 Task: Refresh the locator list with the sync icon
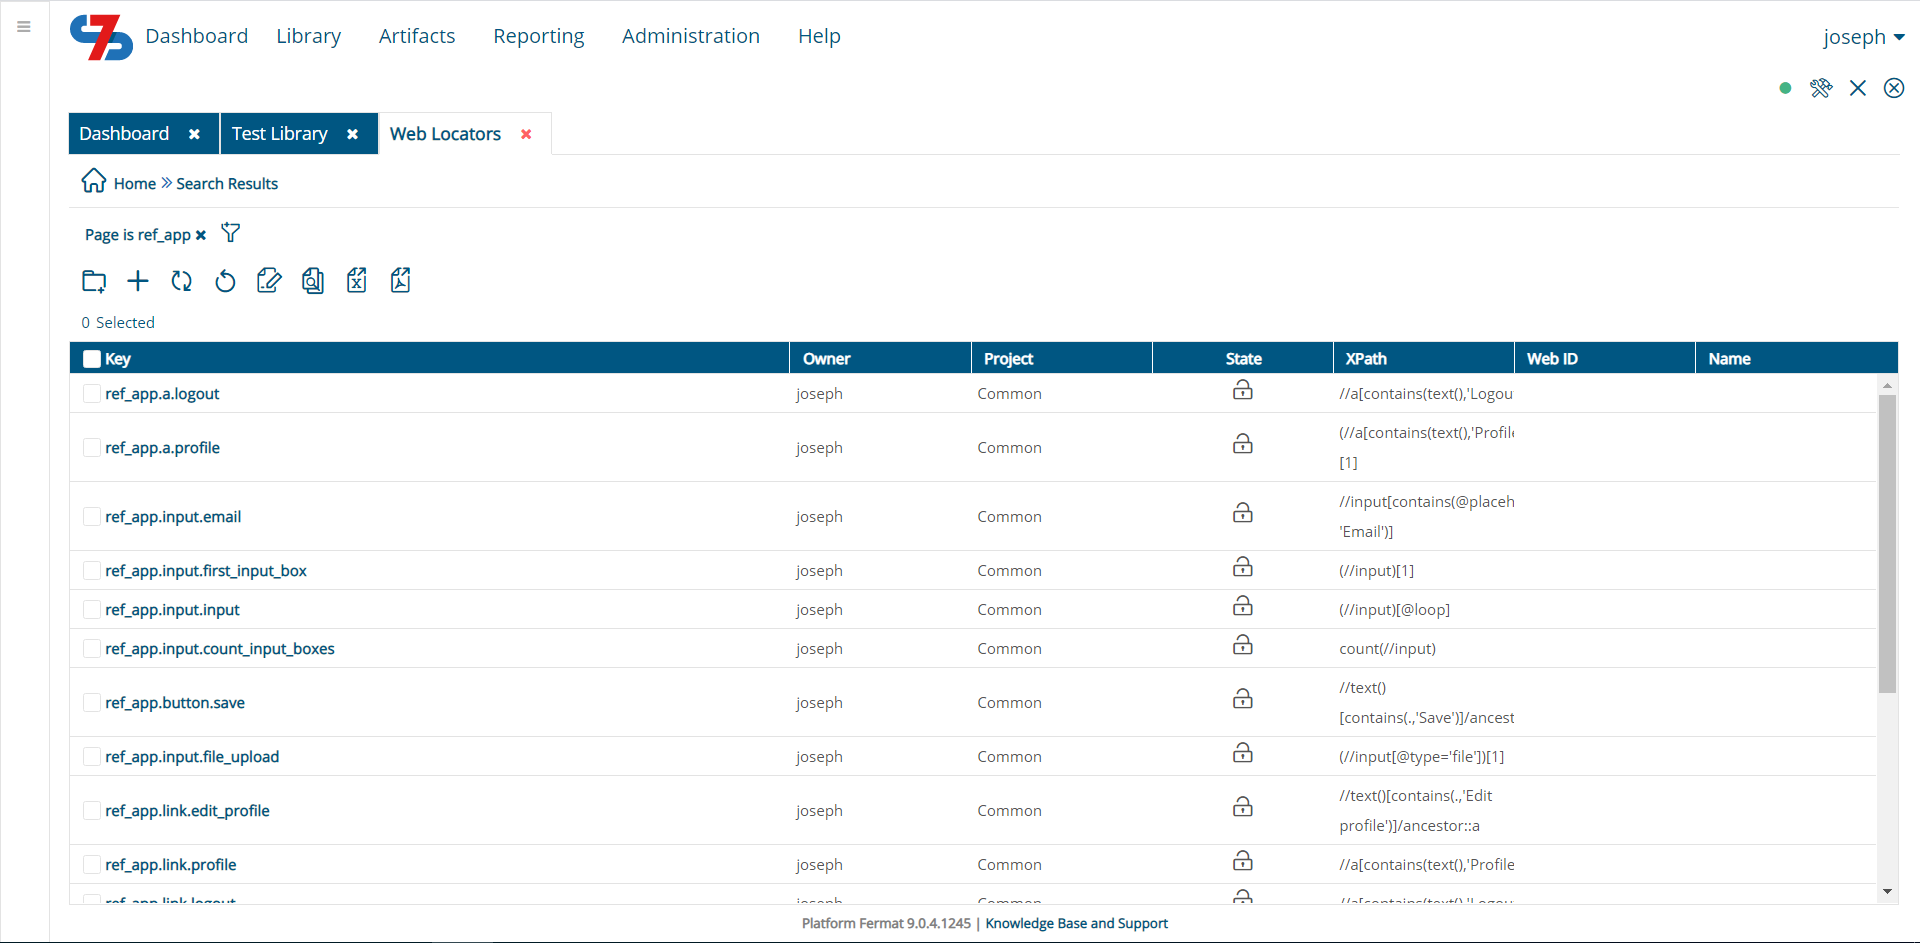click(x=181, y=281)
